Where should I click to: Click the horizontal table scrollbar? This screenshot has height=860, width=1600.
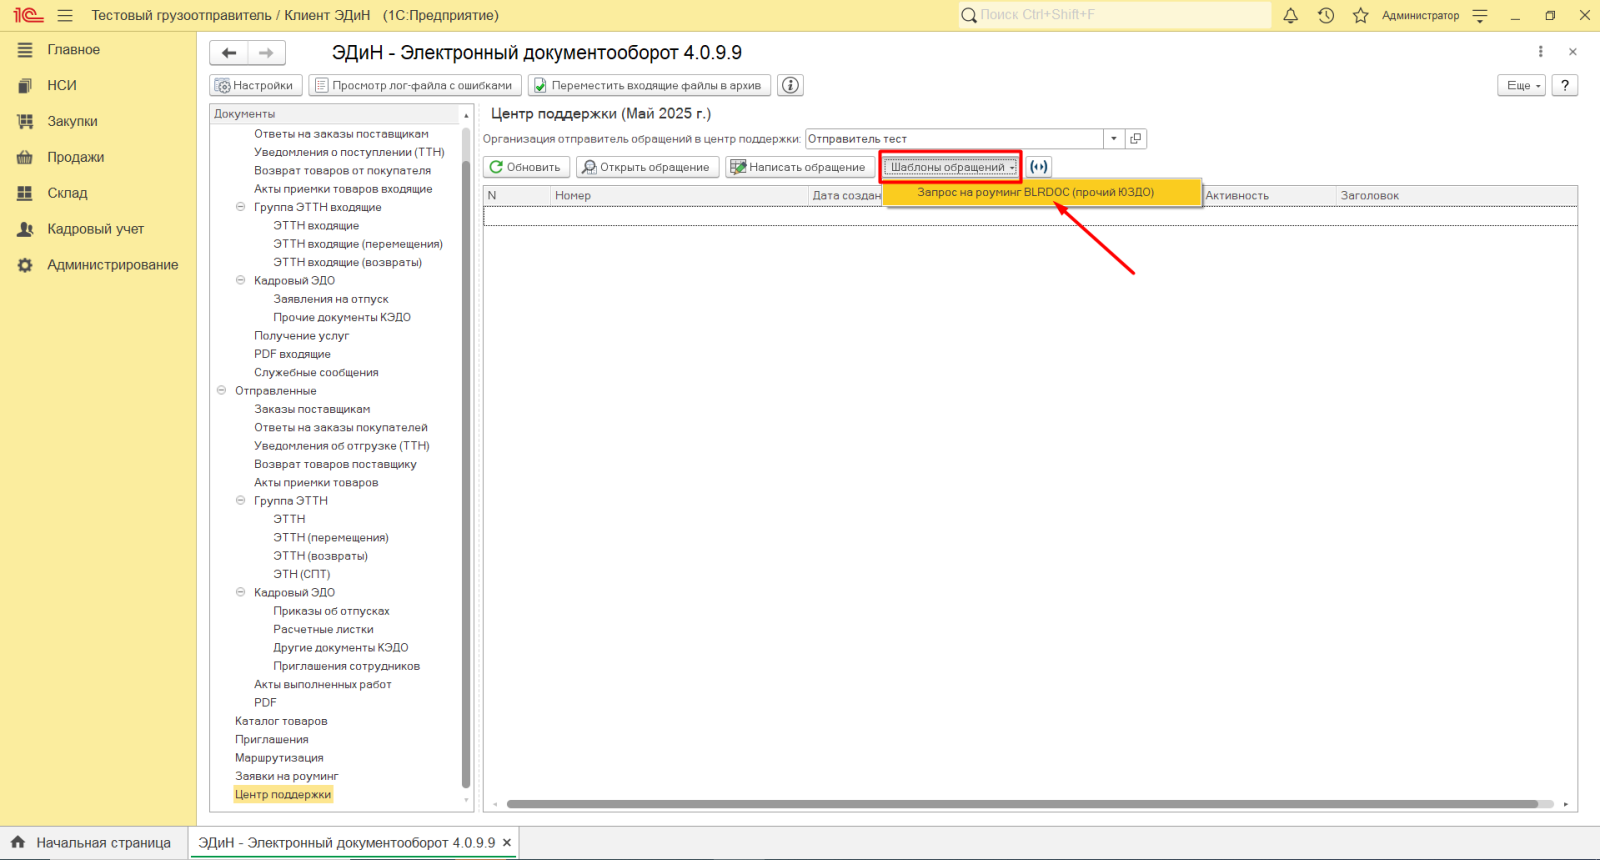(1022, 804)
